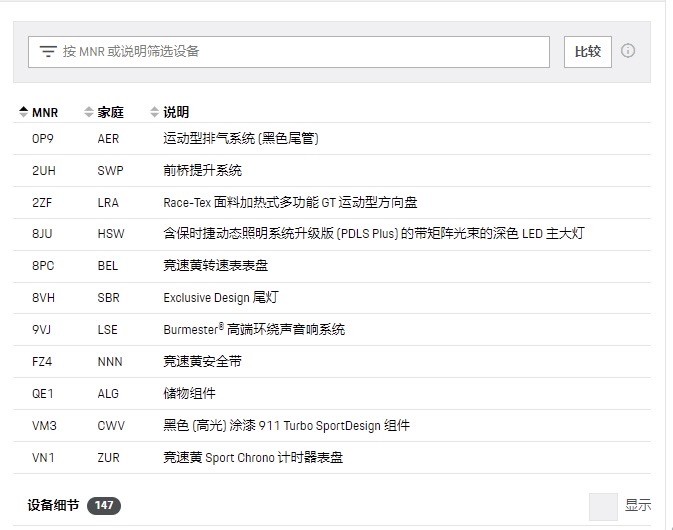
Task: Toggle the 显示 switch for 设备细节
Action: click(x=603, y=506)
